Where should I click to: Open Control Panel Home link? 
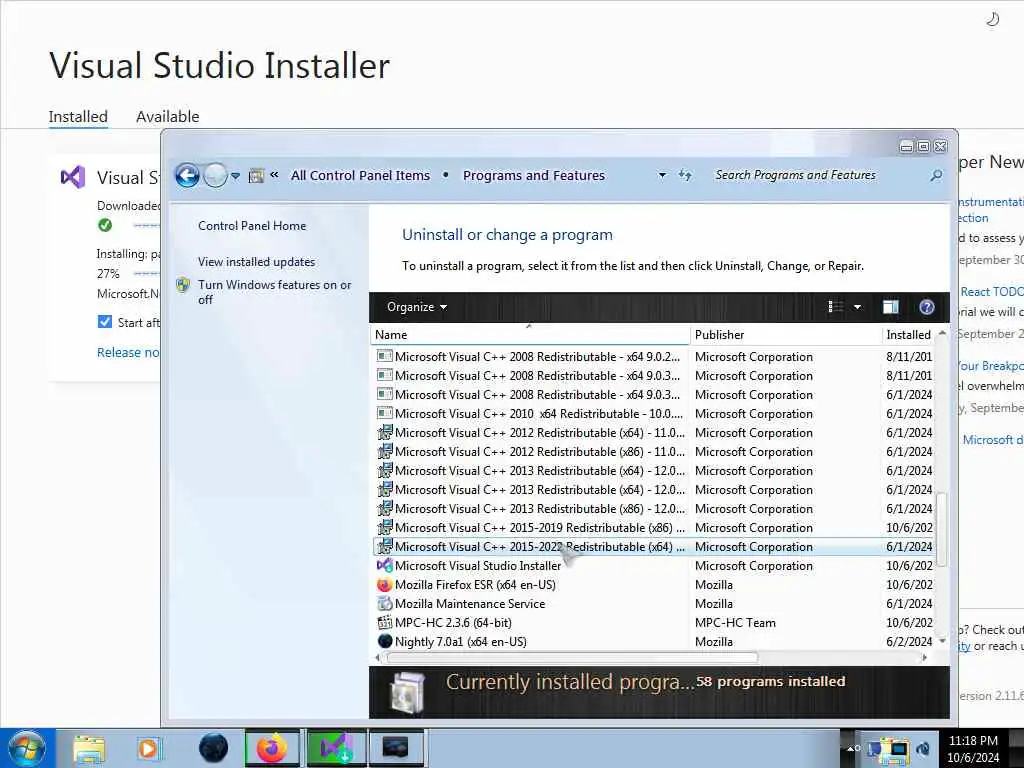pyautogui.click(x=252, y=225)
